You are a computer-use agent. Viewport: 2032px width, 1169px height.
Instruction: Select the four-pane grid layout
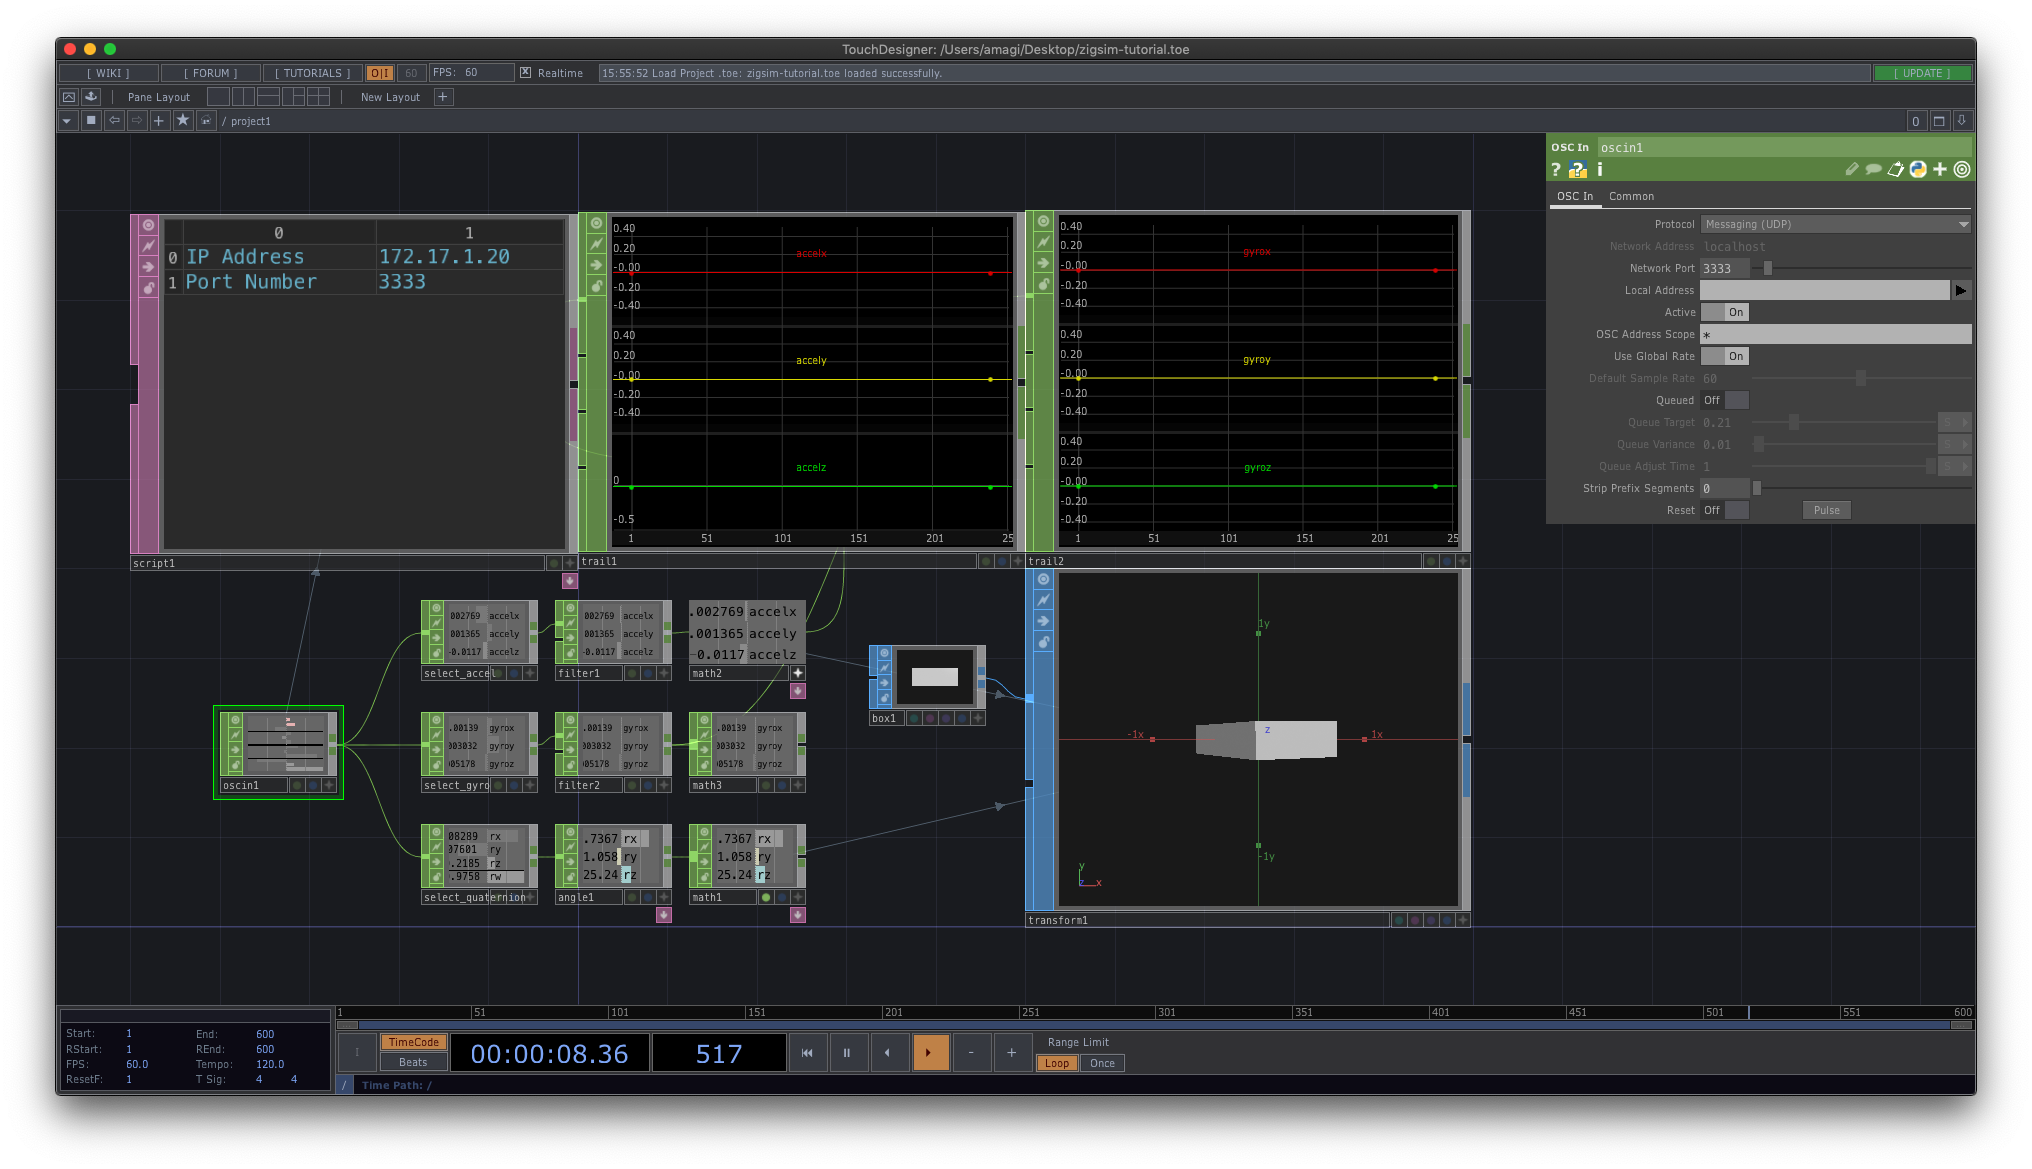point(318,97)
